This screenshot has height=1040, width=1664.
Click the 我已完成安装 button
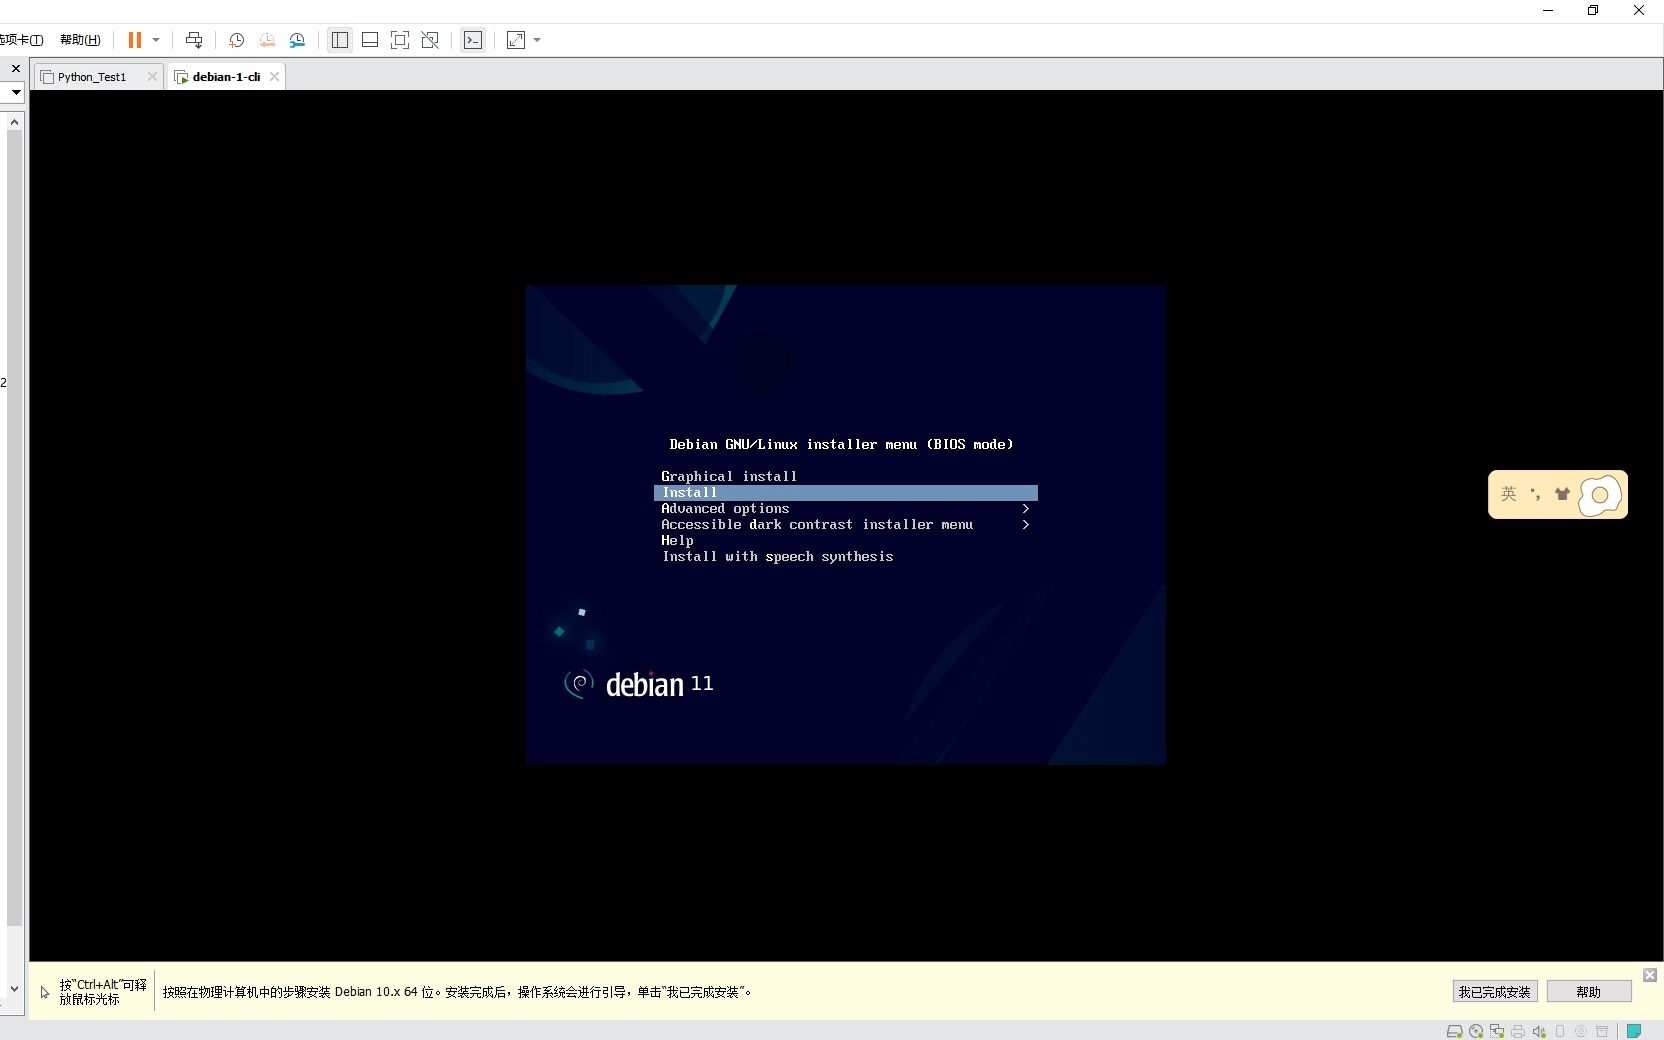click(1495, 992)
